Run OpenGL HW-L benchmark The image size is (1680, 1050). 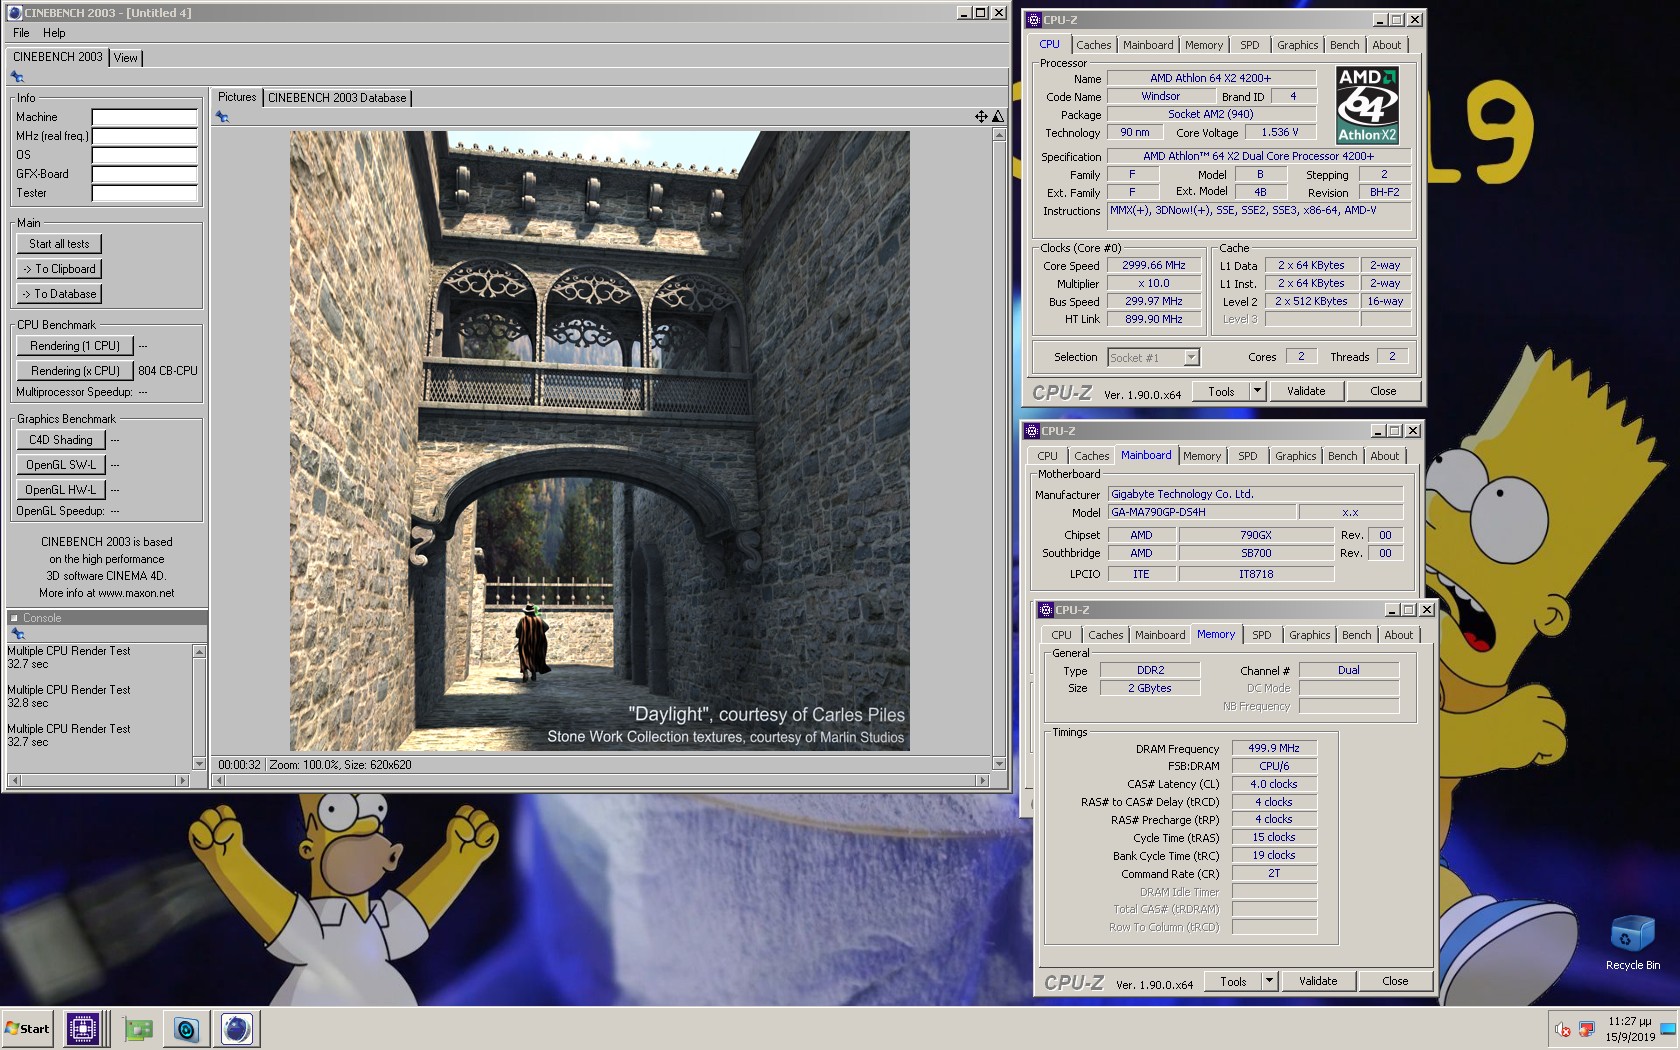[x=61, y=490]
